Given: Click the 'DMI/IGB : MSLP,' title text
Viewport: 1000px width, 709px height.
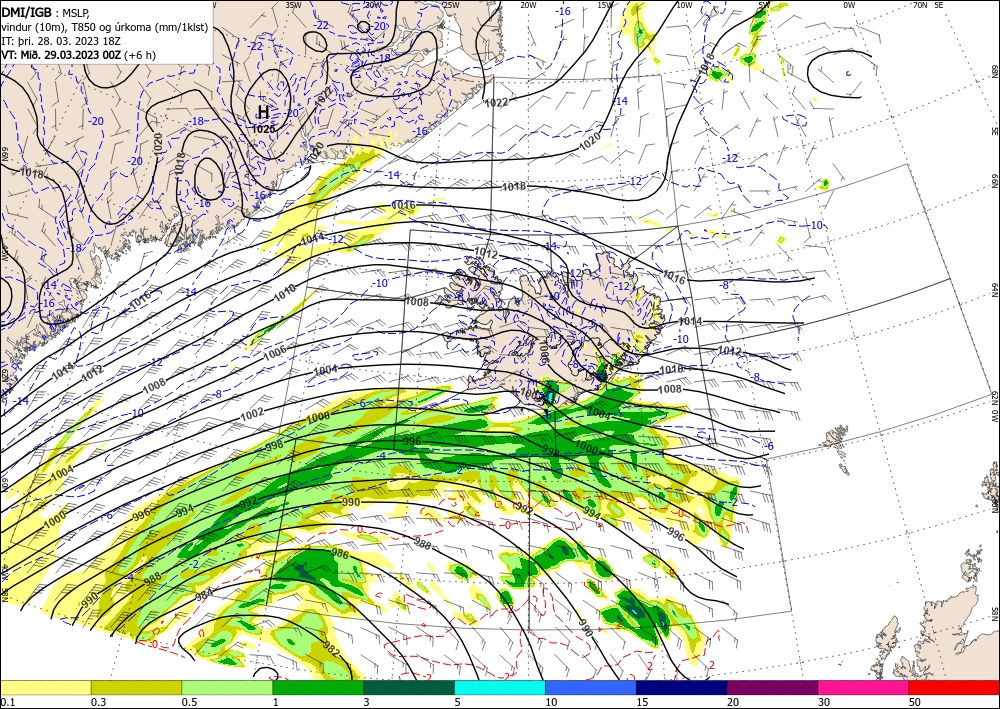Looking at the screenshot, I should point(45,11).
